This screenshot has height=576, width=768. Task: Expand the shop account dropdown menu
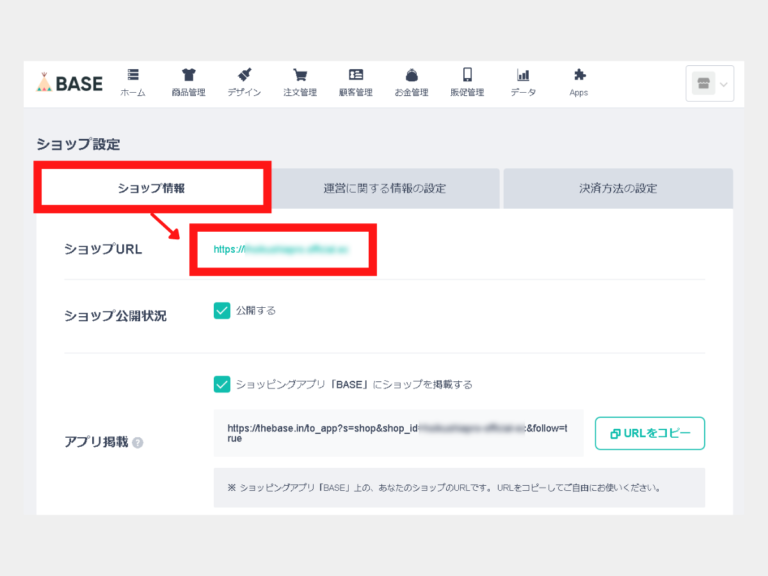click(x=710, y=84)
